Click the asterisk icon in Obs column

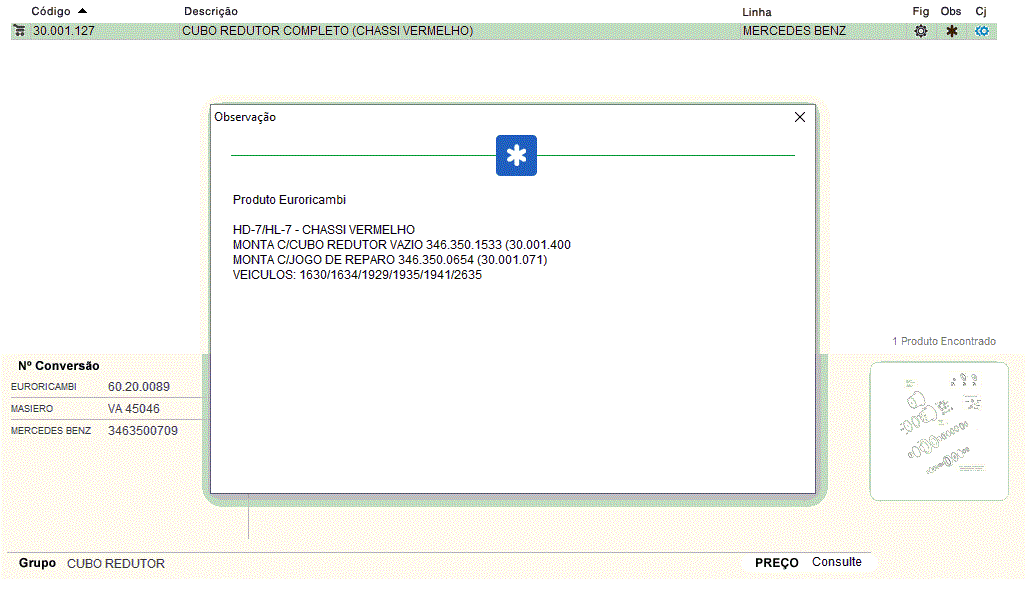[x=952, y=31]
